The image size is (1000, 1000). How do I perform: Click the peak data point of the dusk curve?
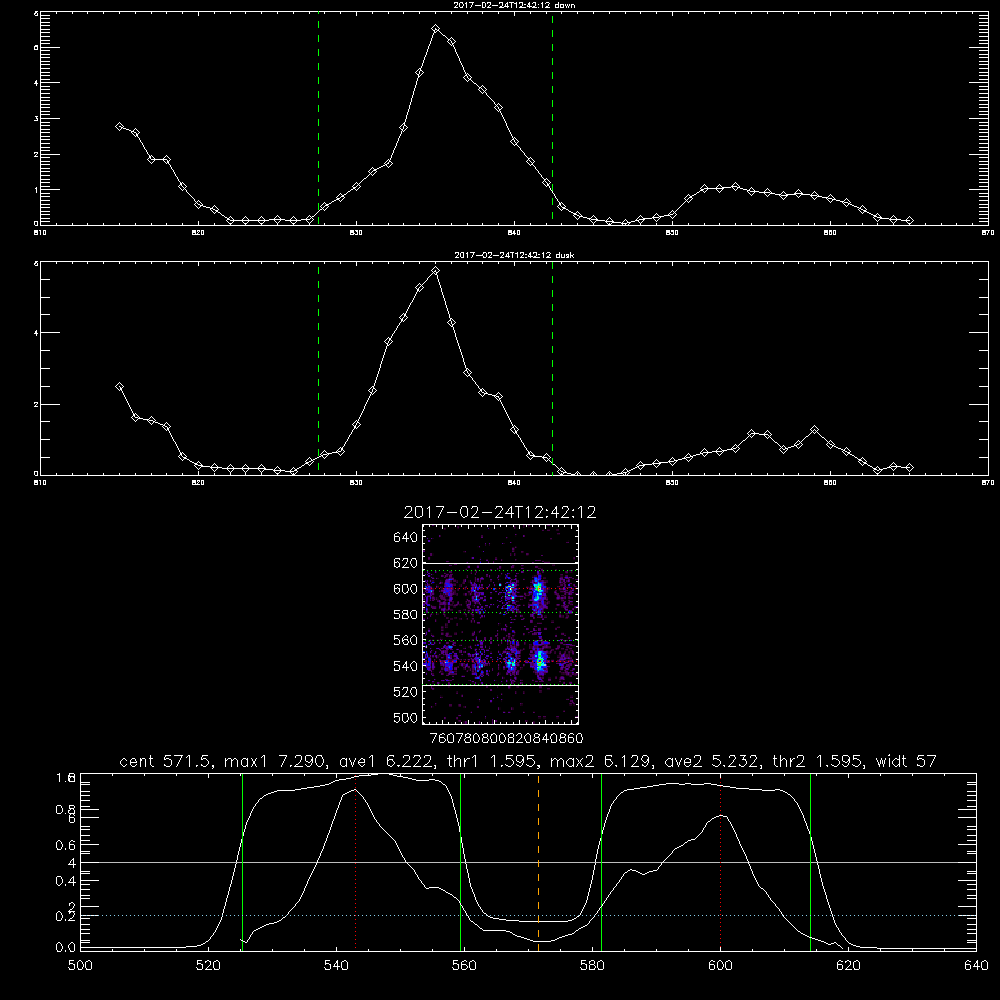[436, 270]
